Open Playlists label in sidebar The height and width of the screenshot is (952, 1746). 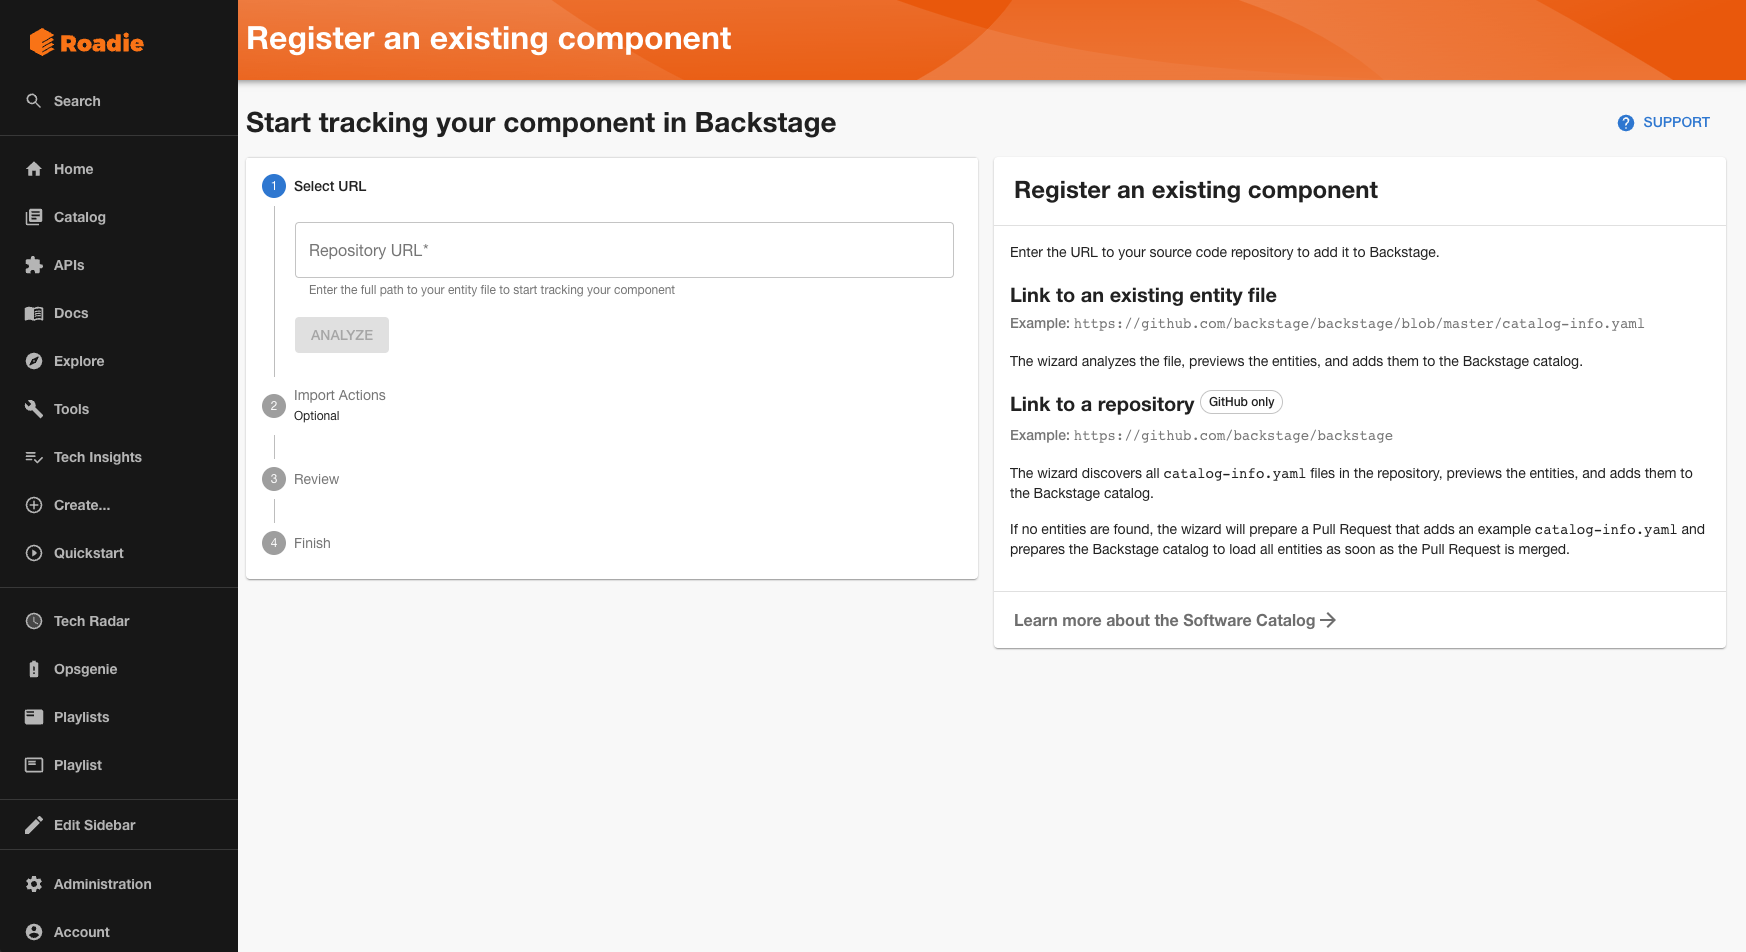click(82, 717)
